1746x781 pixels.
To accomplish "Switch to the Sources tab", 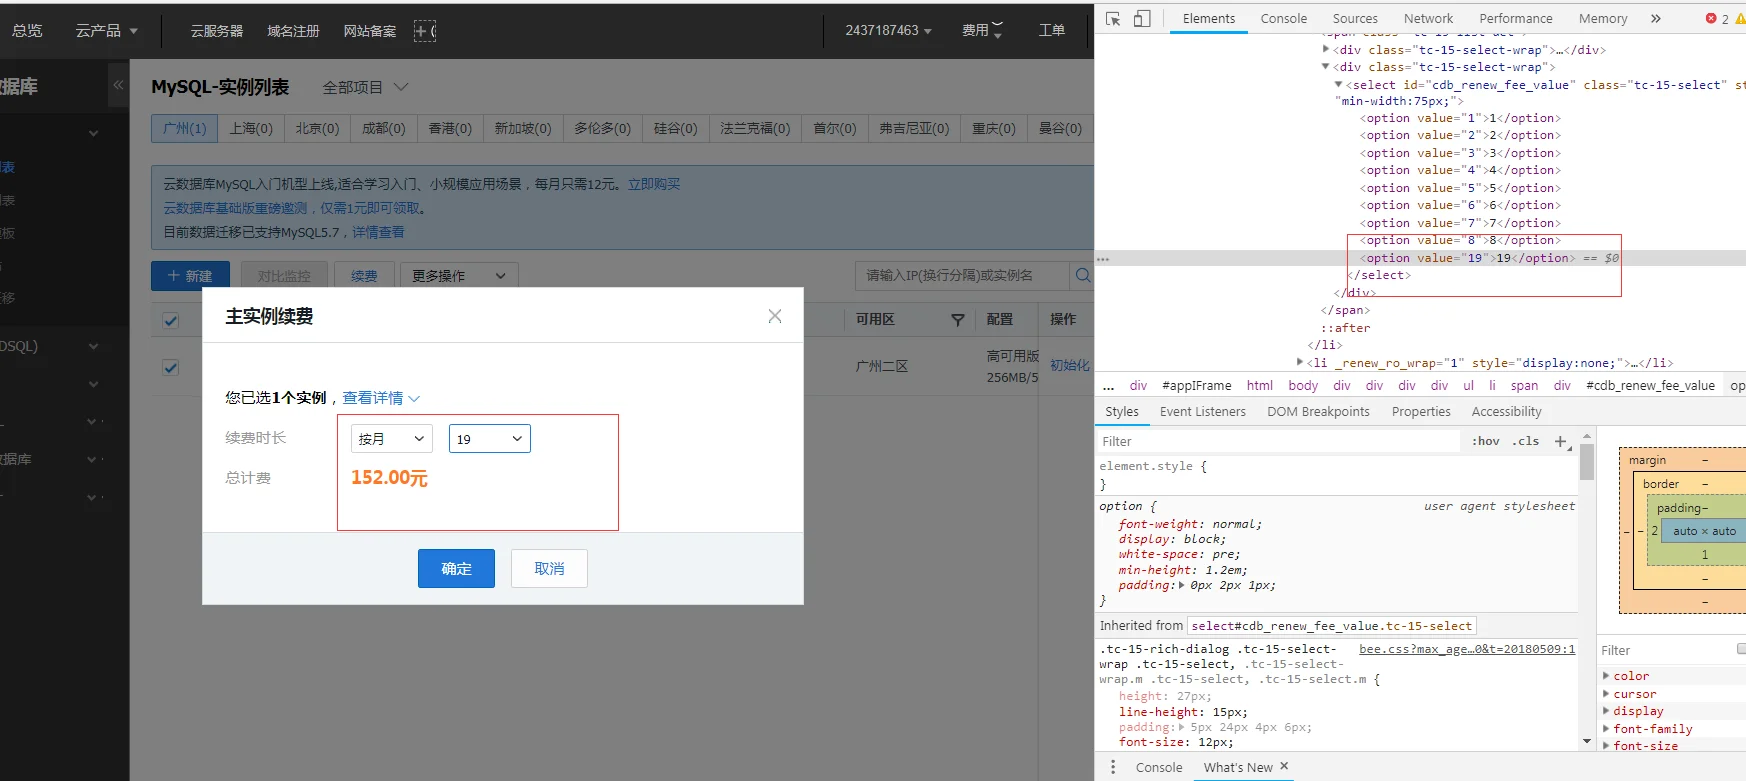I will [1355, 19].
